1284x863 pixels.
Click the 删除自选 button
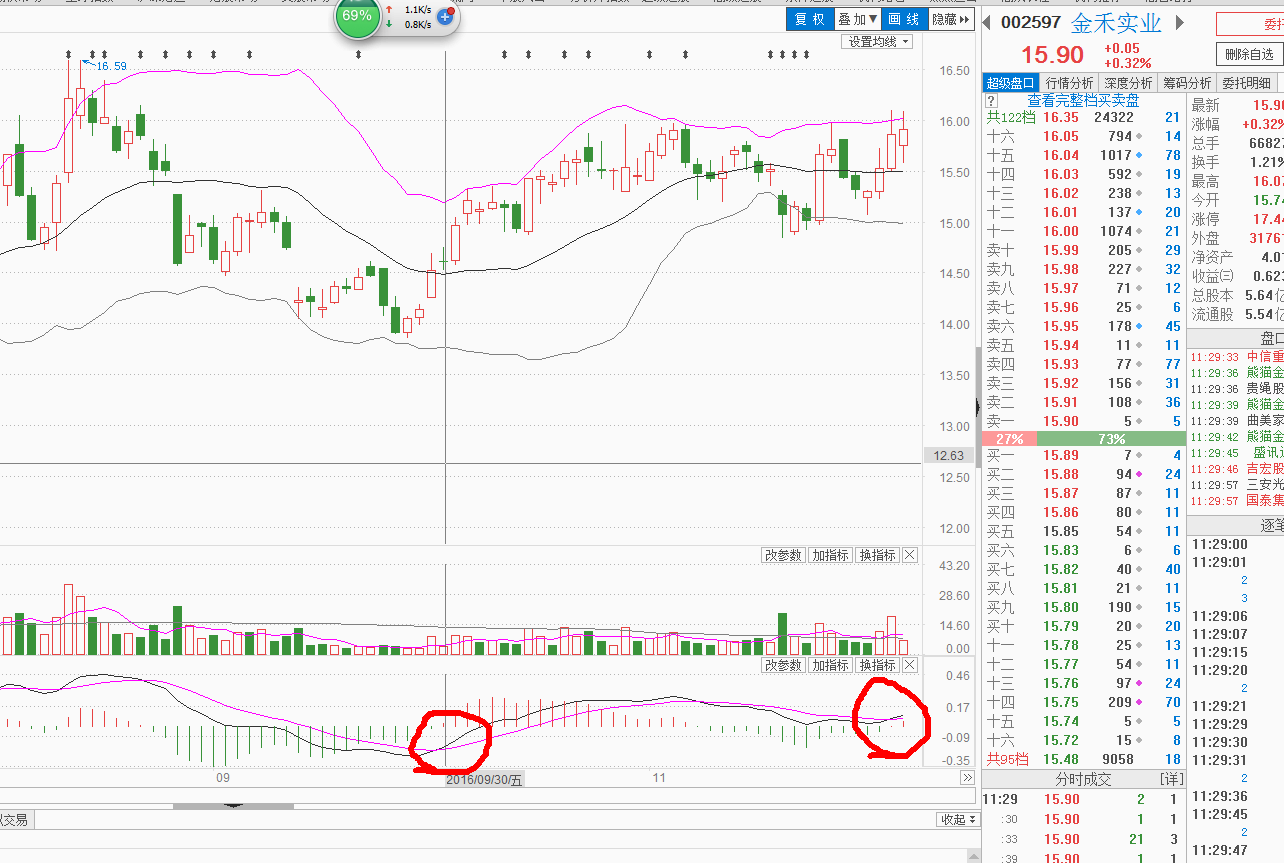tap(1249, 54)
